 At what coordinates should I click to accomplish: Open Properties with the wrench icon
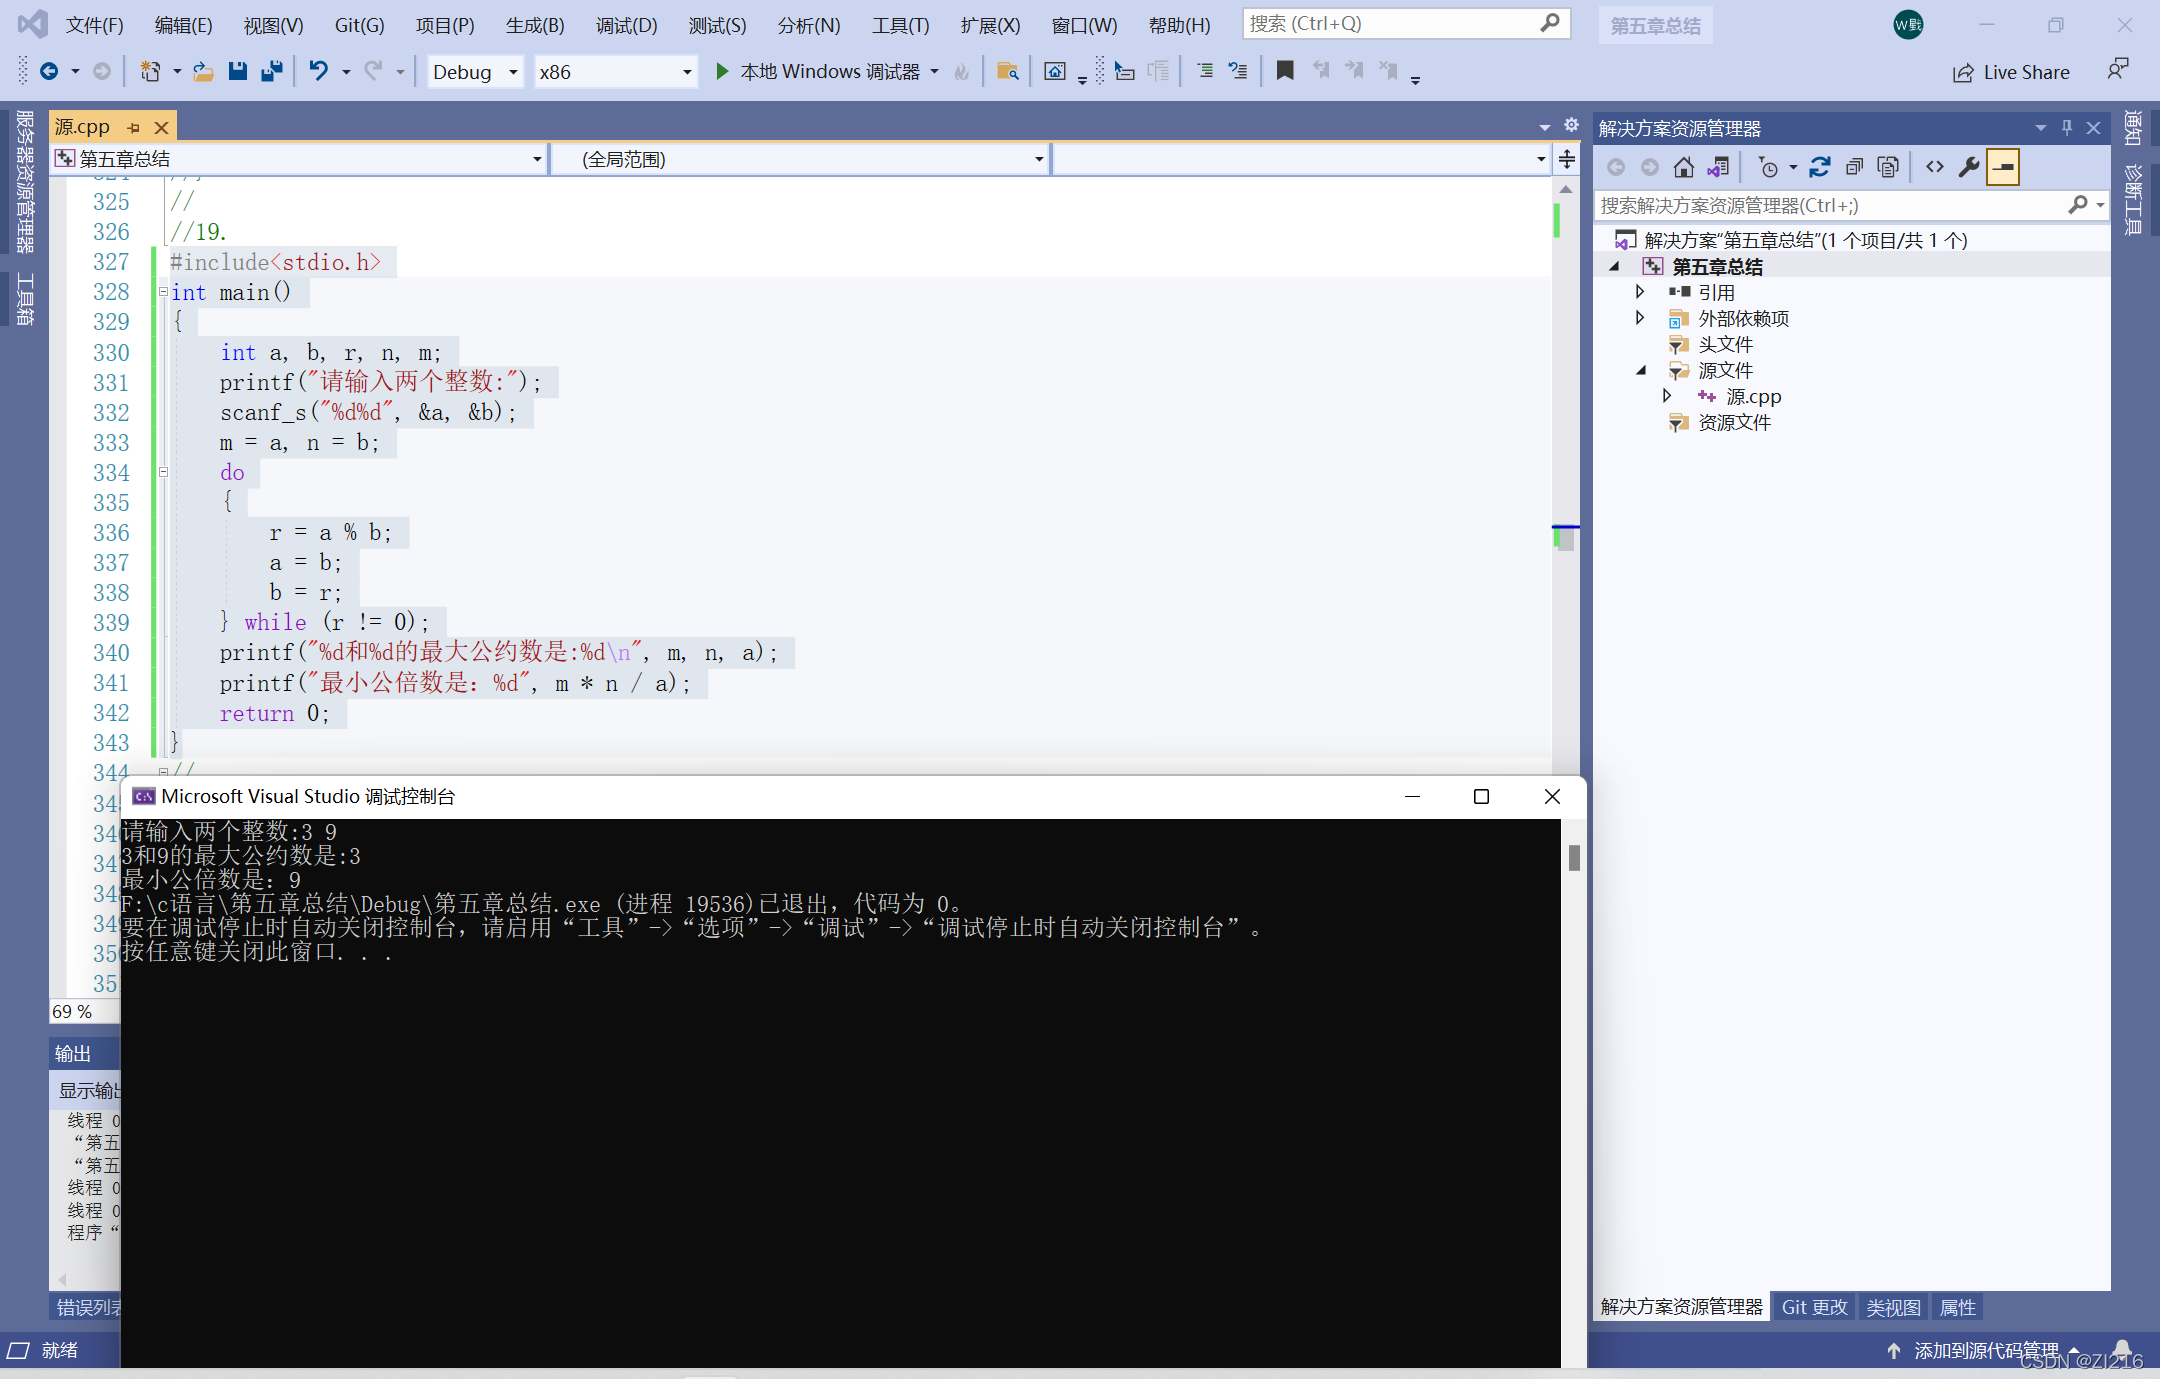tap(1969, 167)
